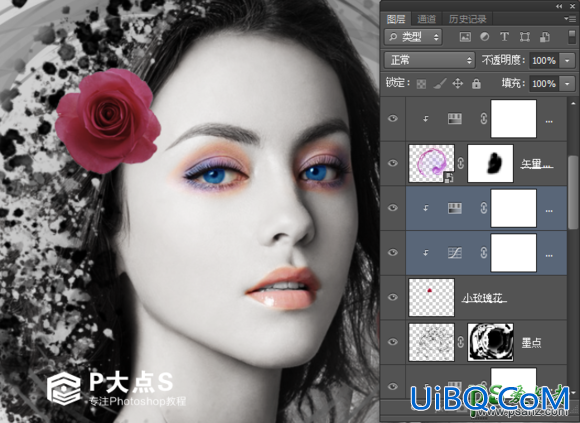The image size is (580, 423).
Task: Unlink the mask on the curves layer
Action: click(483, 253)
